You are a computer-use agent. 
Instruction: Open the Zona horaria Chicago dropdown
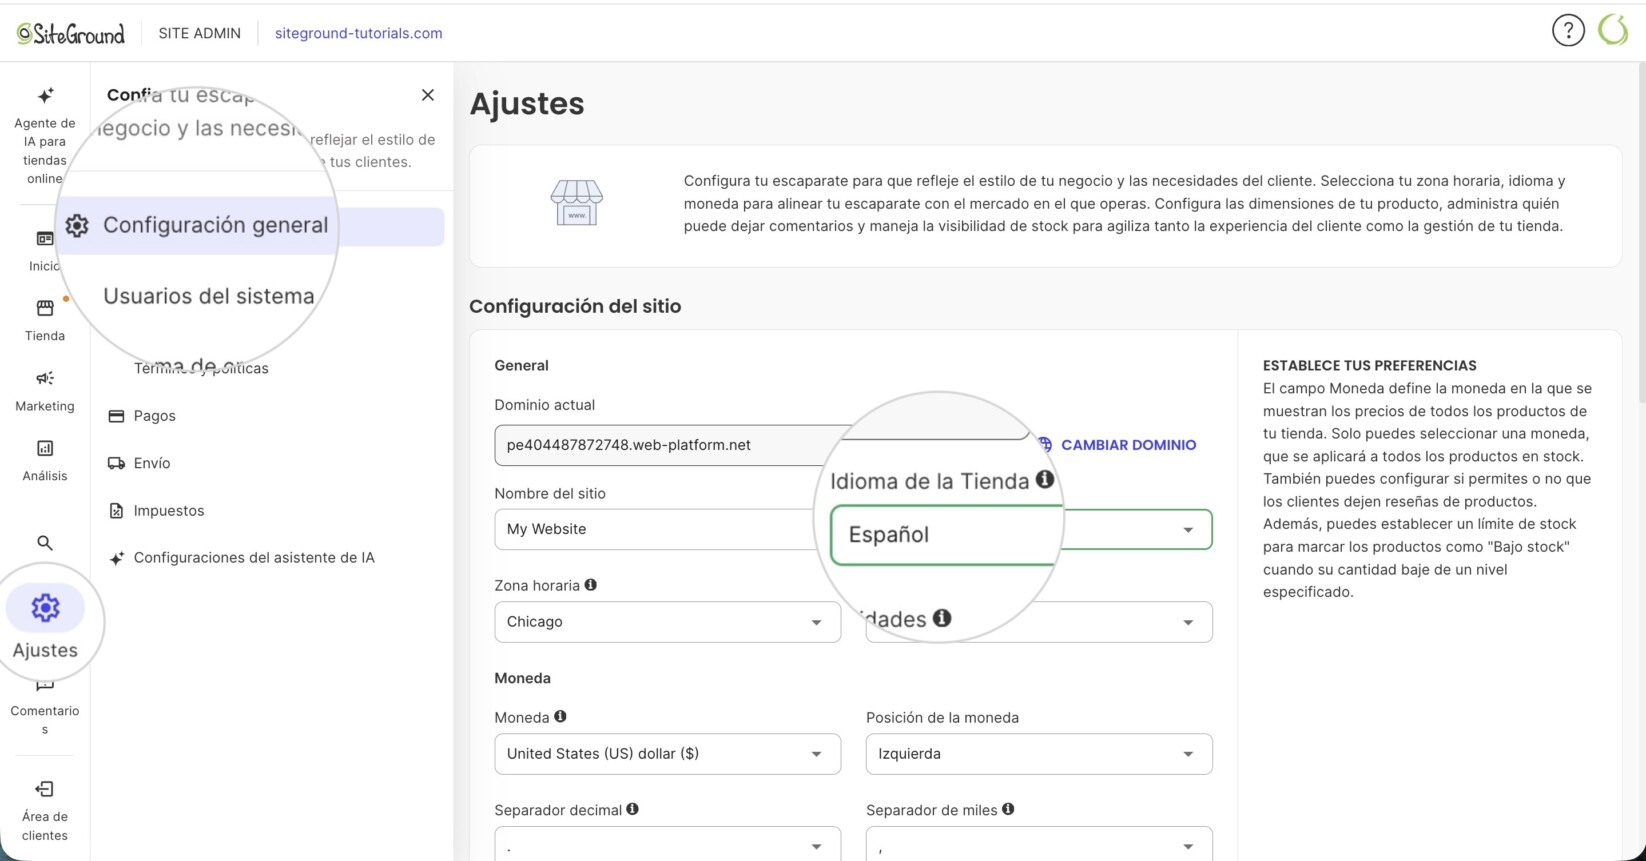(668, 622)
